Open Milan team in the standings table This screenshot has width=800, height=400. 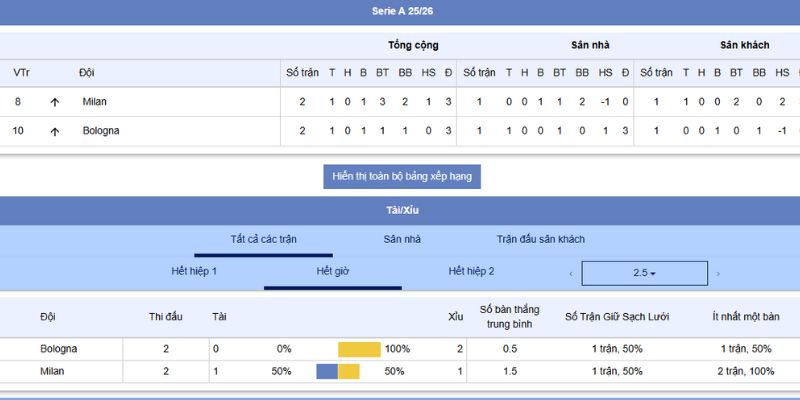tap(95, 102)
